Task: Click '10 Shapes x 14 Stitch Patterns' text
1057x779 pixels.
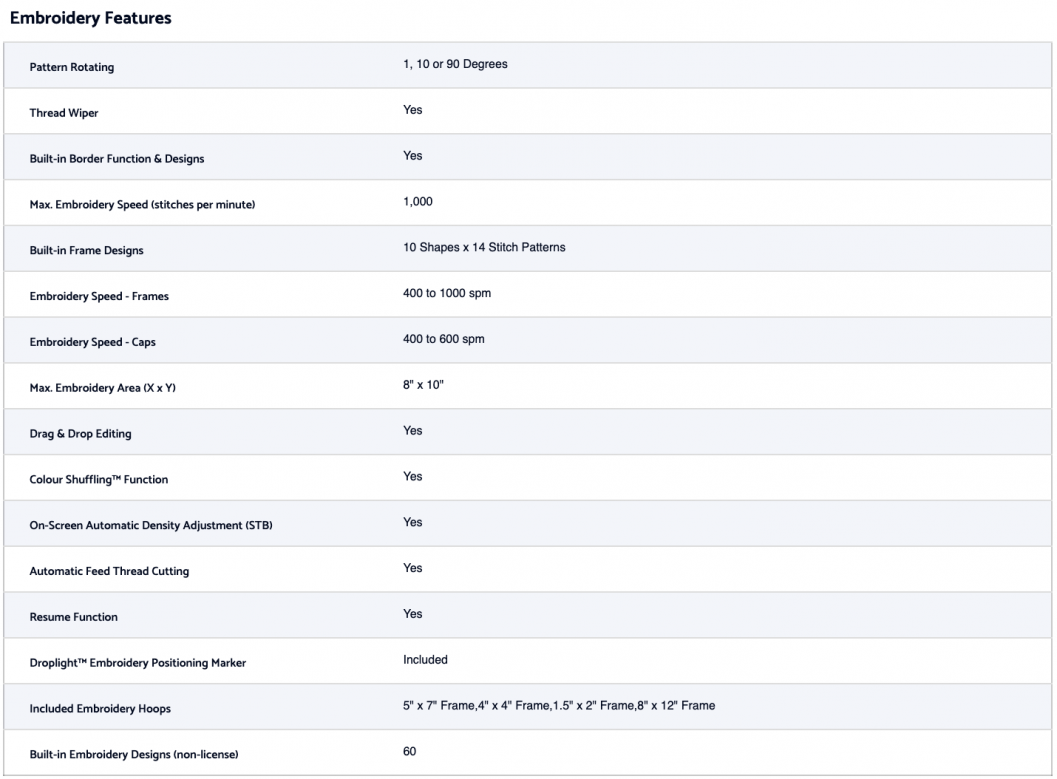Action: point(484,247)
